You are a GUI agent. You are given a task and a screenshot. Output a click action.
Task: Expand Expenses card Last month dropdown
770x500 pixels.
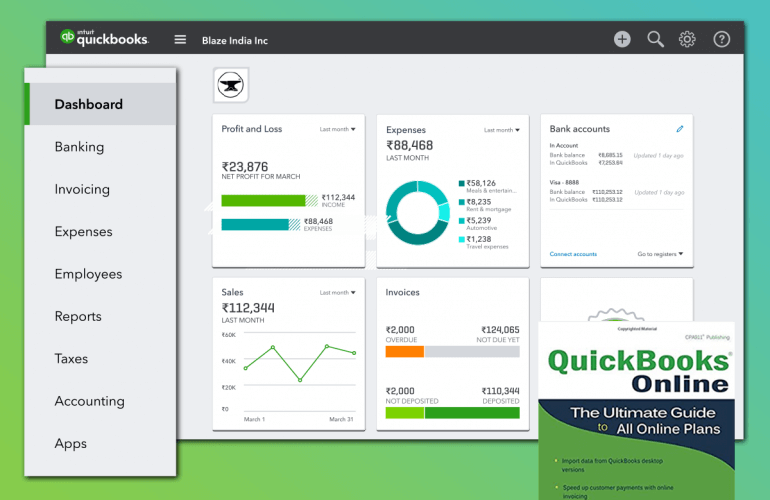coord(501,130)
